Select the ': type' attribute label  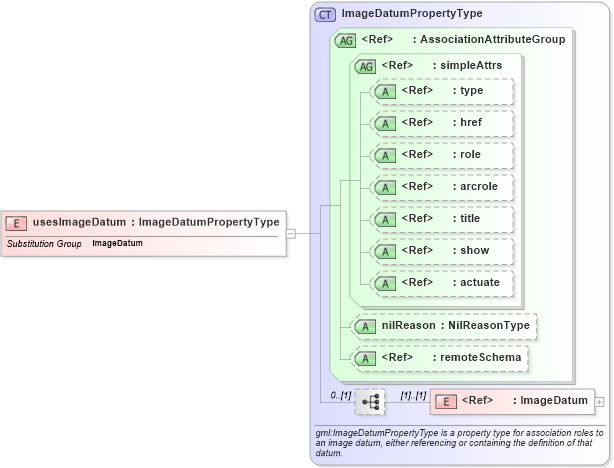[468, 90]
